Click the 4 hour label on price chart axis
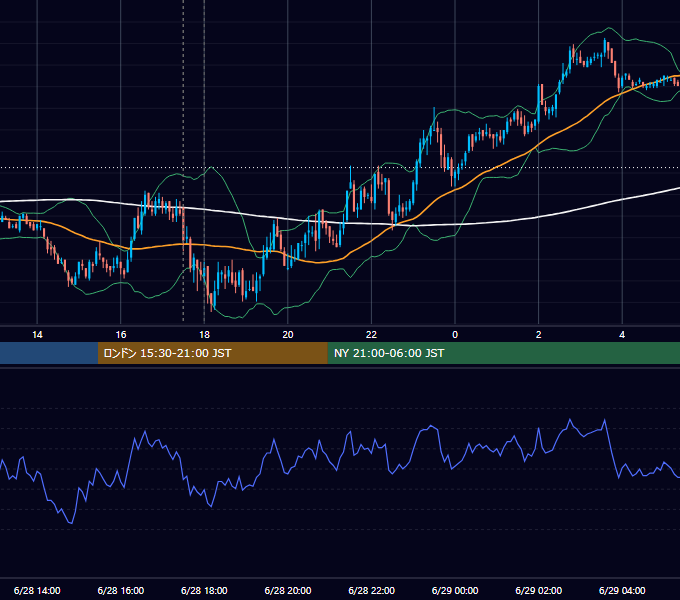 pos(622,335)
